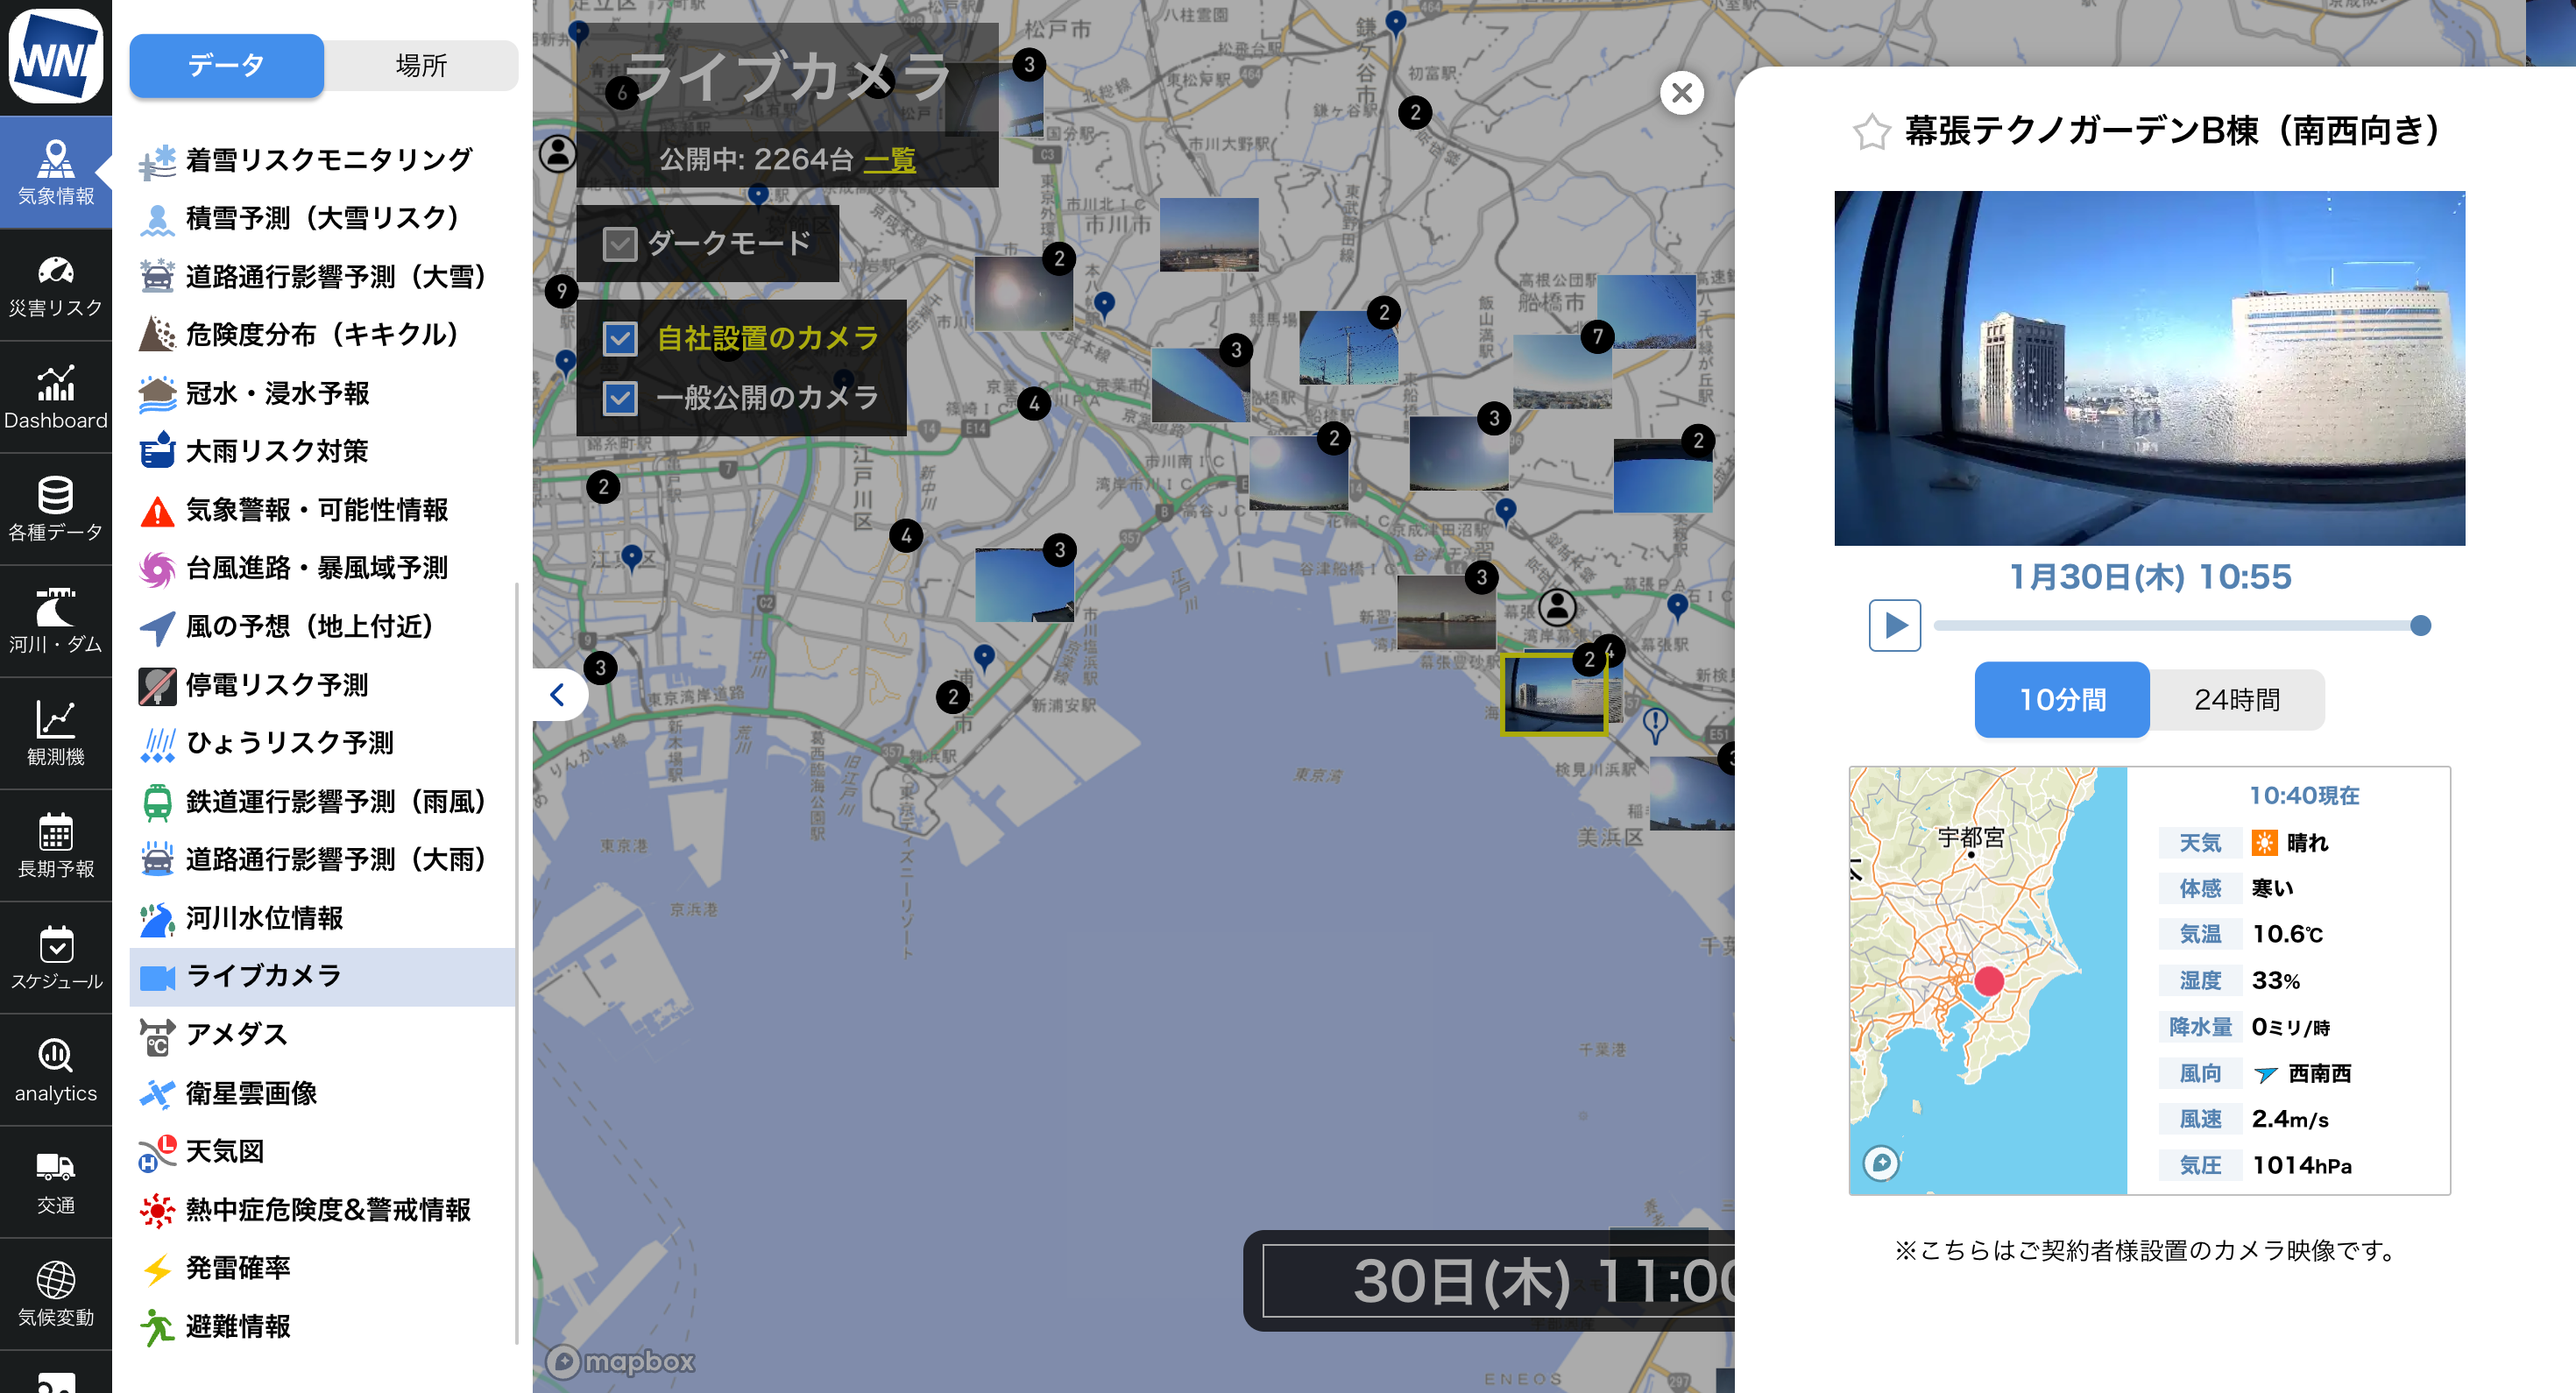Click the compass icon on mini map
Screen dimensions: 2576x1393
pyautogui.click(x=1881, y=1163)
